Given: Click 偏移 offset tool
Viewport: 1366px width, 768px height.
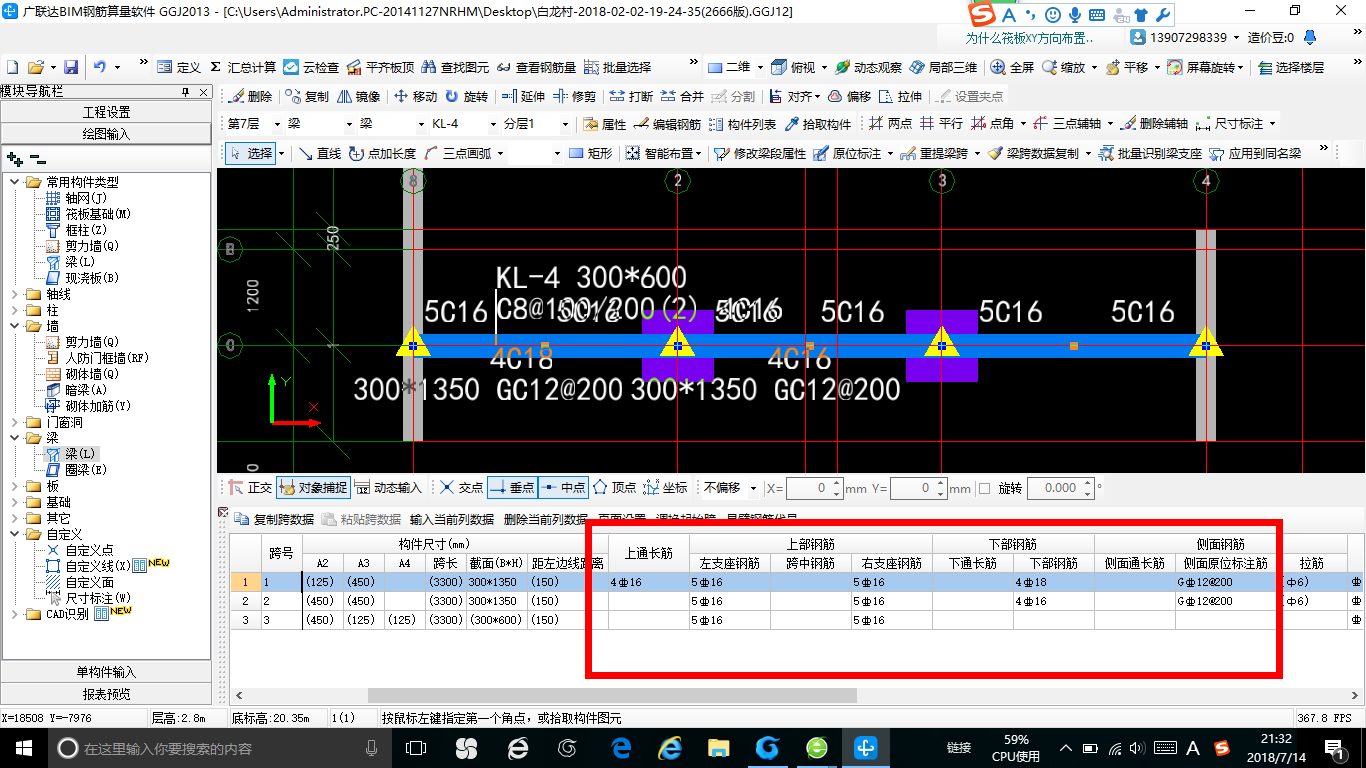Looking at the screenshot, I should click(x=850, y=96).
